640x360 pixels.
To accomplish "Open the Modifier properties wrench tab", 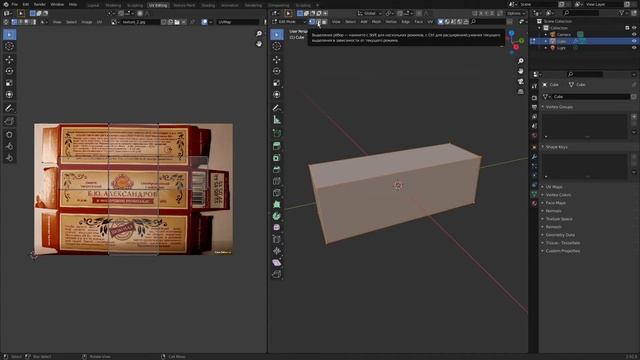I will (534, 157).
